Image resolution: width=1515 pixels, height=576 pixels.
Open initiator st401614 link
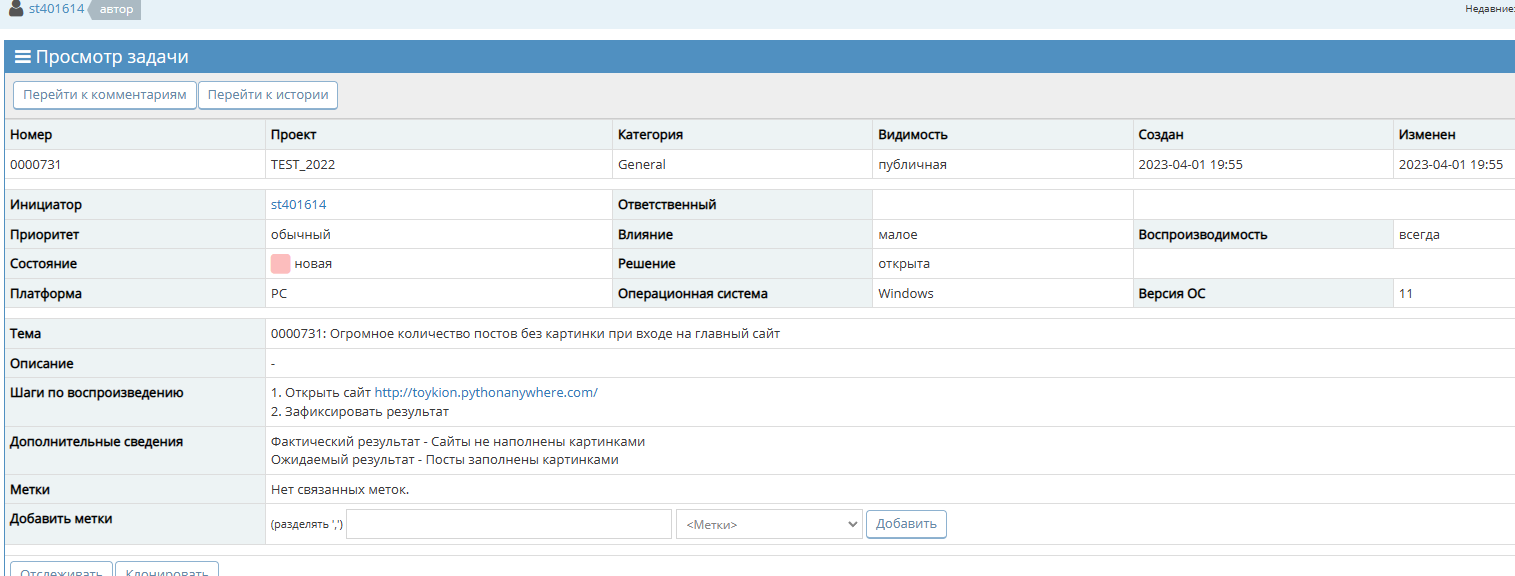pyautogui.click(x=298, y=205)
